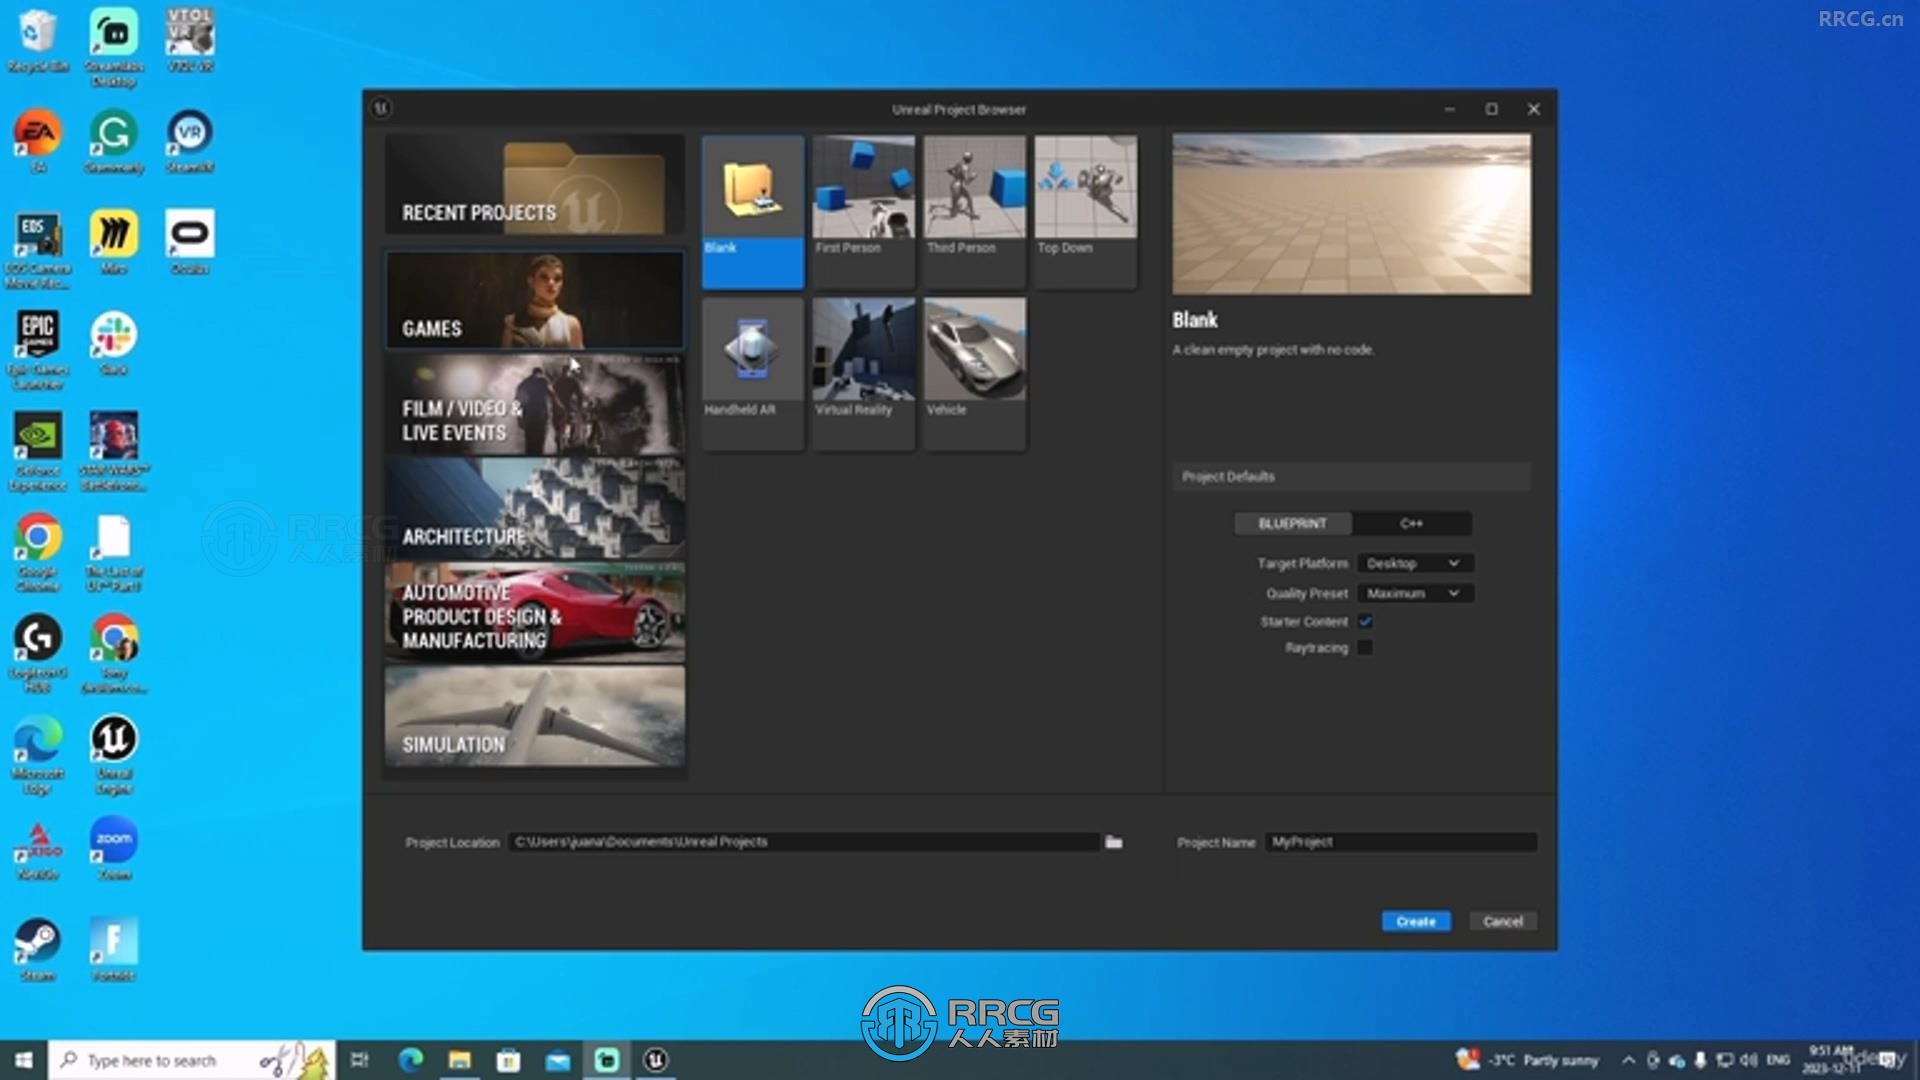The image size is (1920, 1080).
Task: Open the EA app desktop icon
Action: click(x=38, y=142)
